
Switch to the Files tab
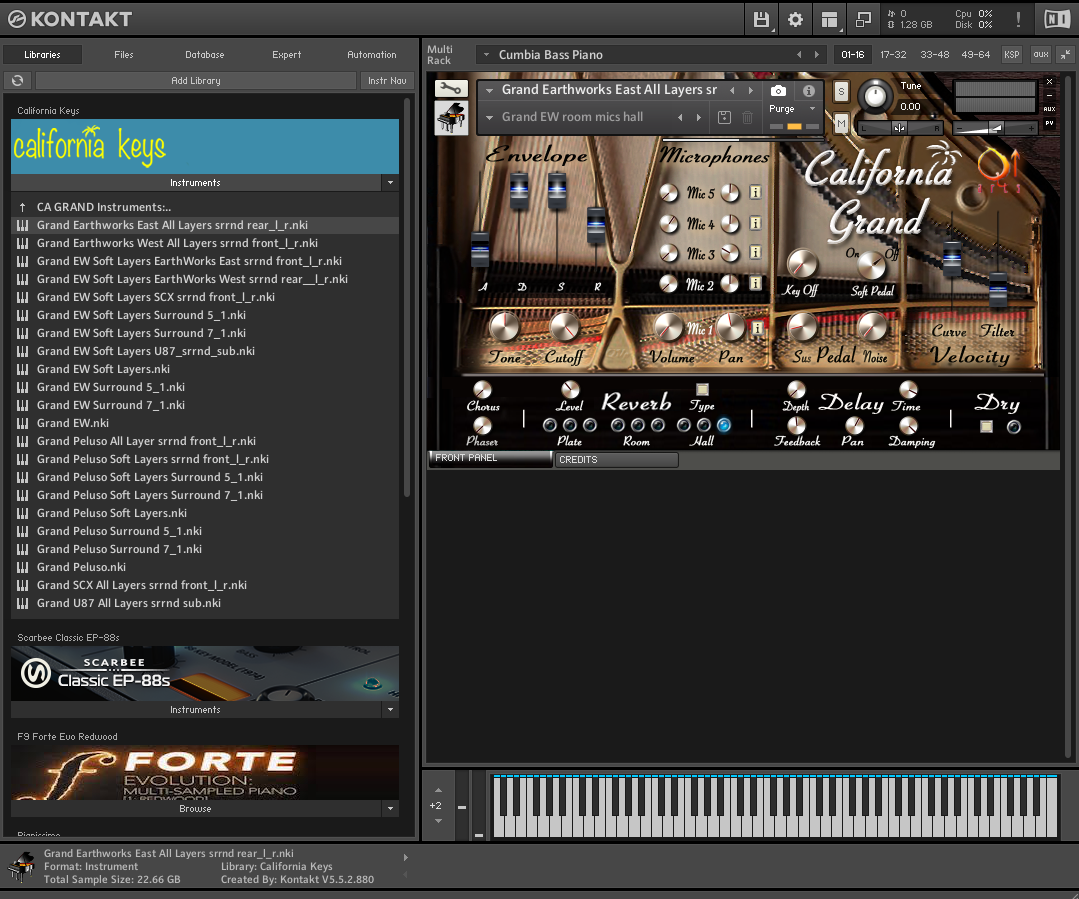[124, 54]
